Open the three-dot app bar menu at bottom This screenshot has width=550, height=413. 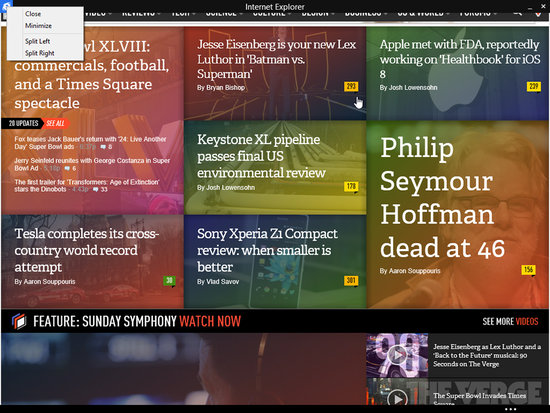(511, 409)
